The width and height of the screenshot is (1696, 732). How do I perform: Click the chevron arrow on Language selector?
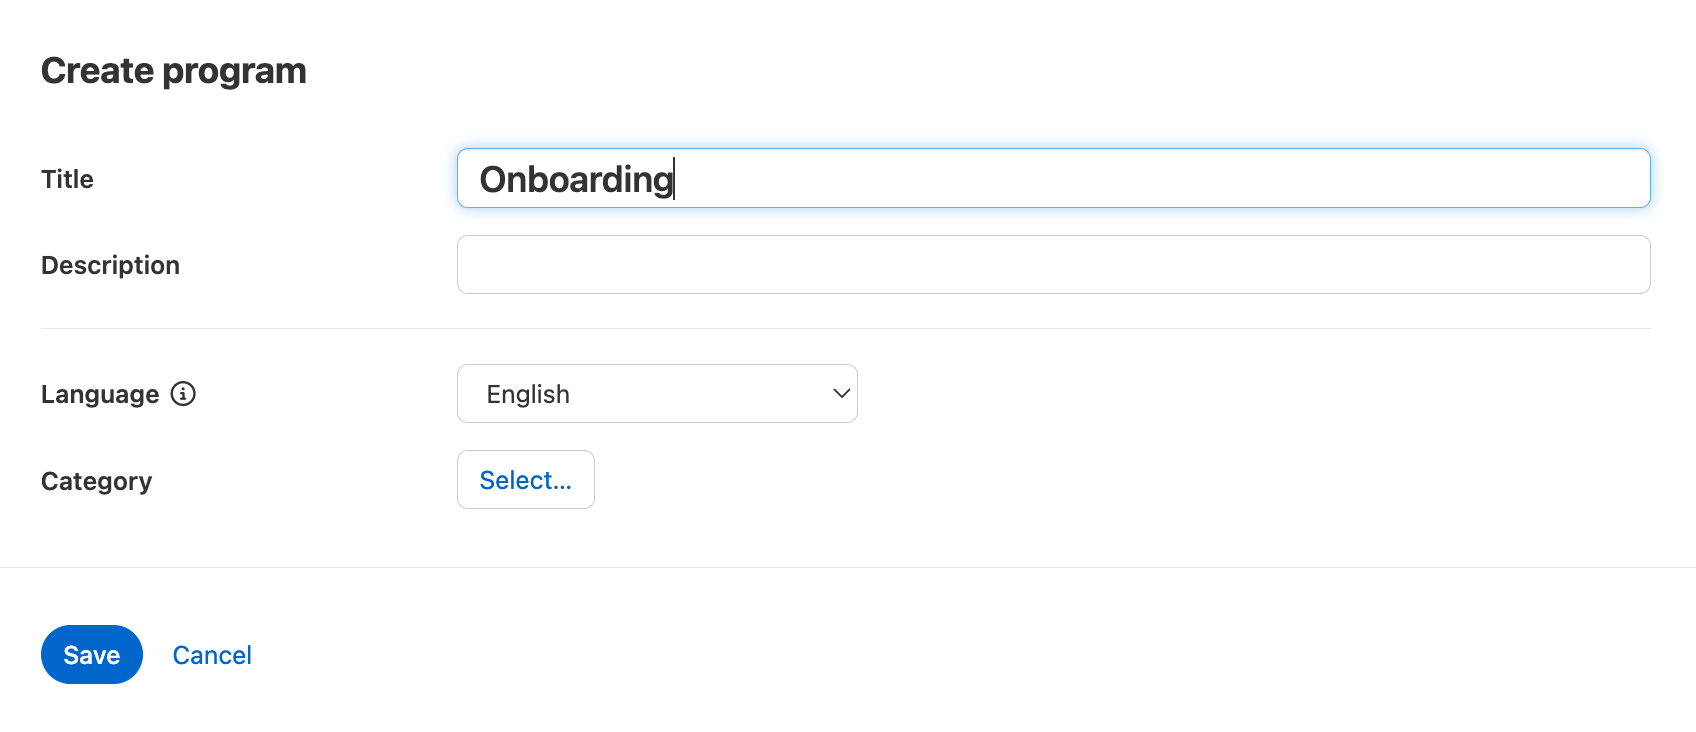(x=841, y=394)
